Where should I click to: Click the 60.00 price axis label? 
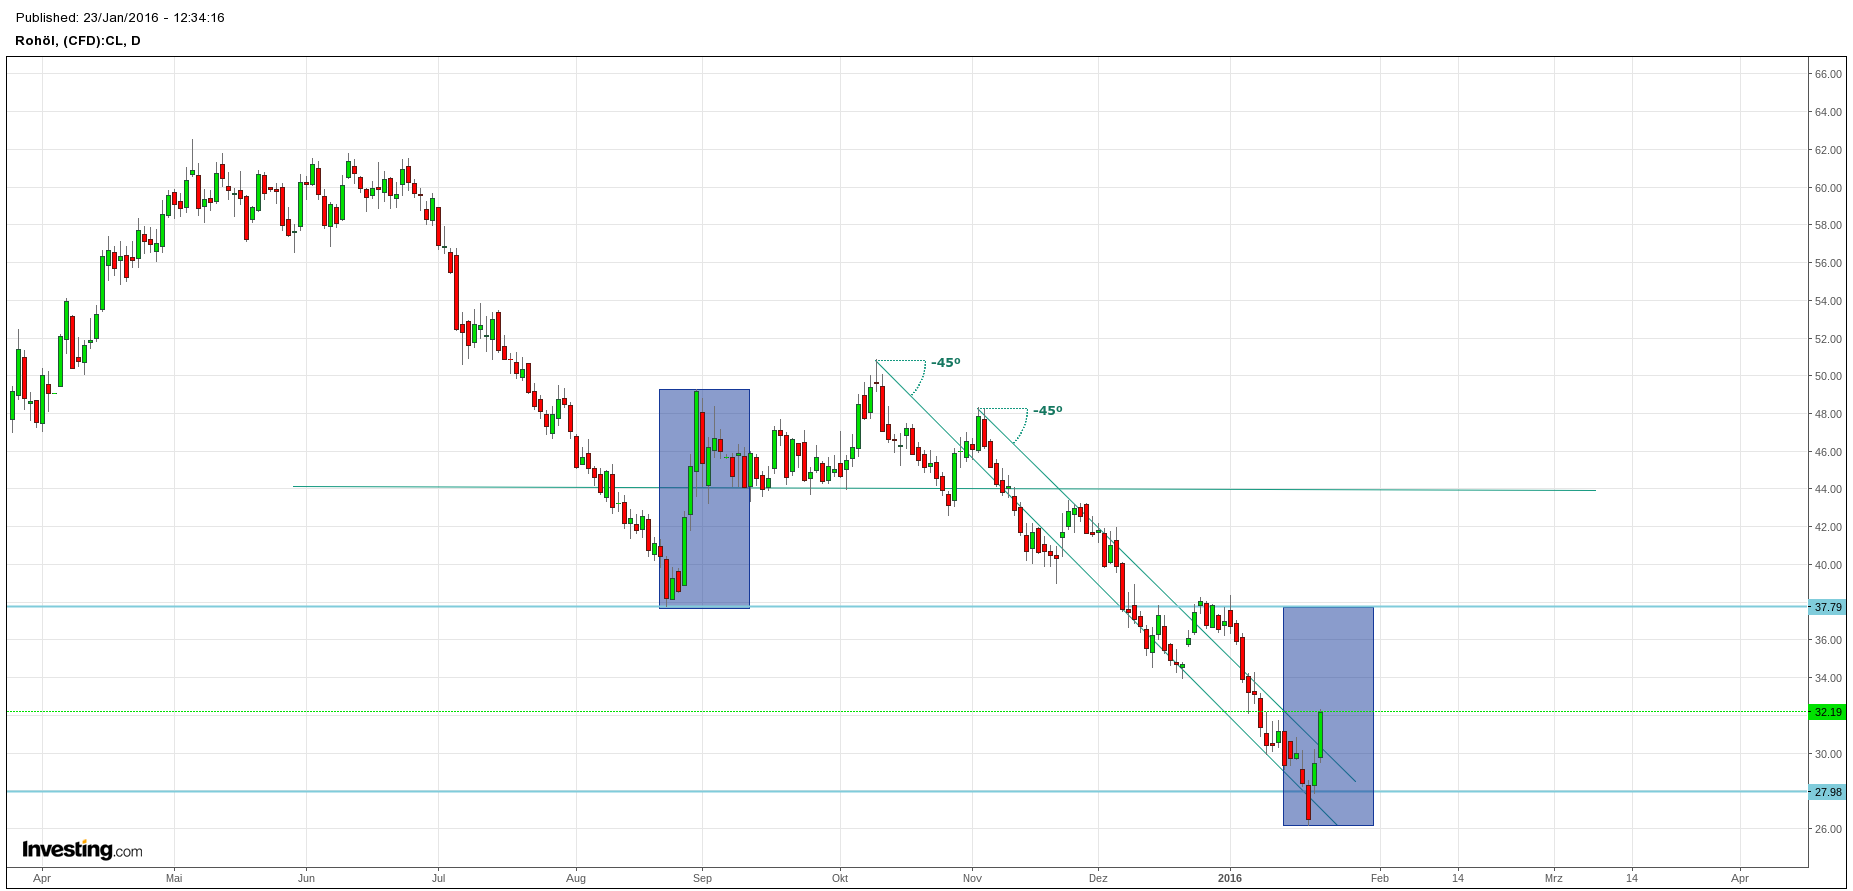click(1828, 188)
